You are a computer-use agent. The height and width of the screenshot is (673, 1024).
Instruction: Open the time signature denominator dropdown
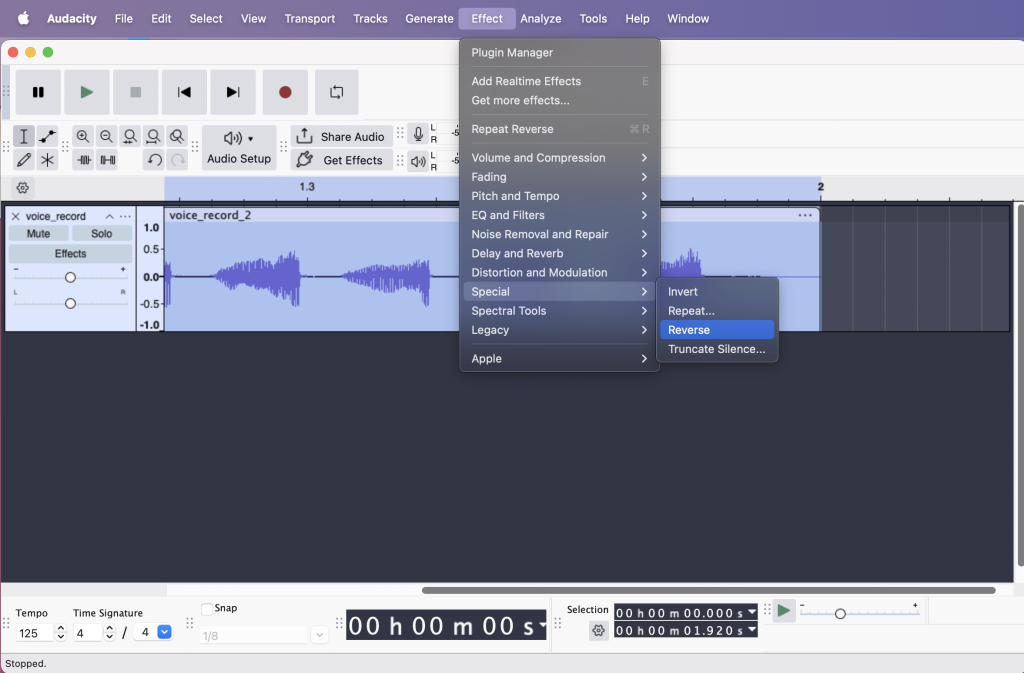tap(165, 632)
